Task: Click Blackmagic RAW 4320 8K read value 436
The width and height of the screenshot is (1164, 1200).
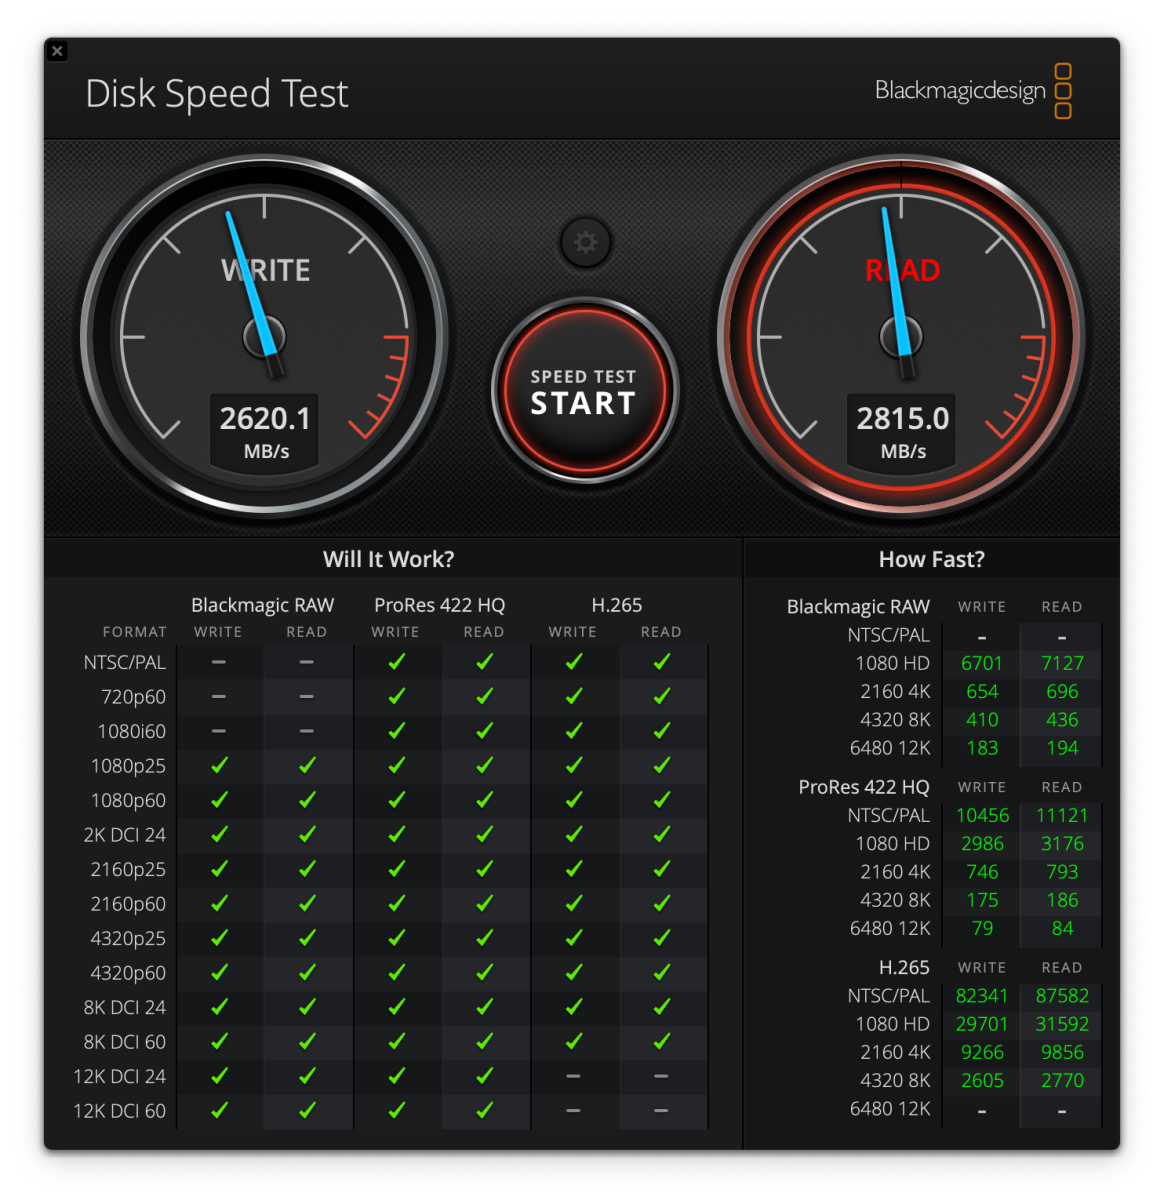Action: (x=1062, y=719)
